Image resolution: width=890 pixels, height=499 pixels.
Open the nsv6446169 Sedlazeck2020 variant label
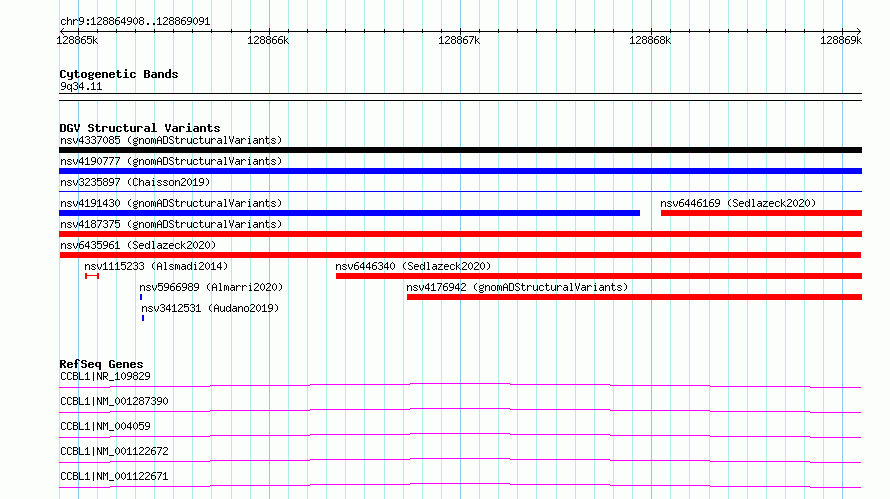click(x=738, y=203)
